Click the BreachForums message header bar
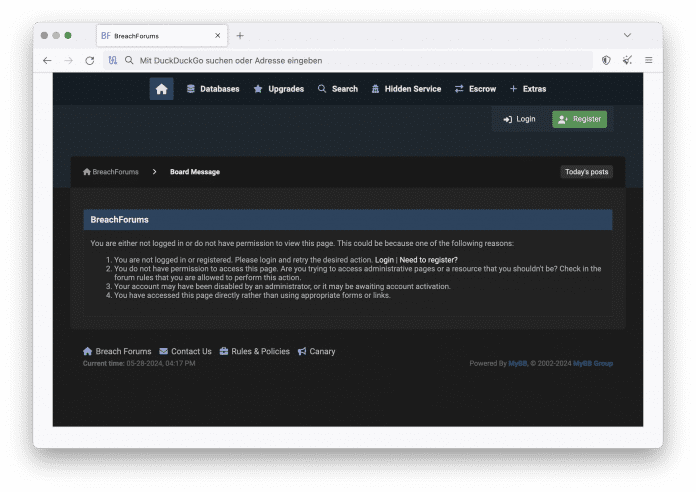696x492 pixels. pos(348,220)
